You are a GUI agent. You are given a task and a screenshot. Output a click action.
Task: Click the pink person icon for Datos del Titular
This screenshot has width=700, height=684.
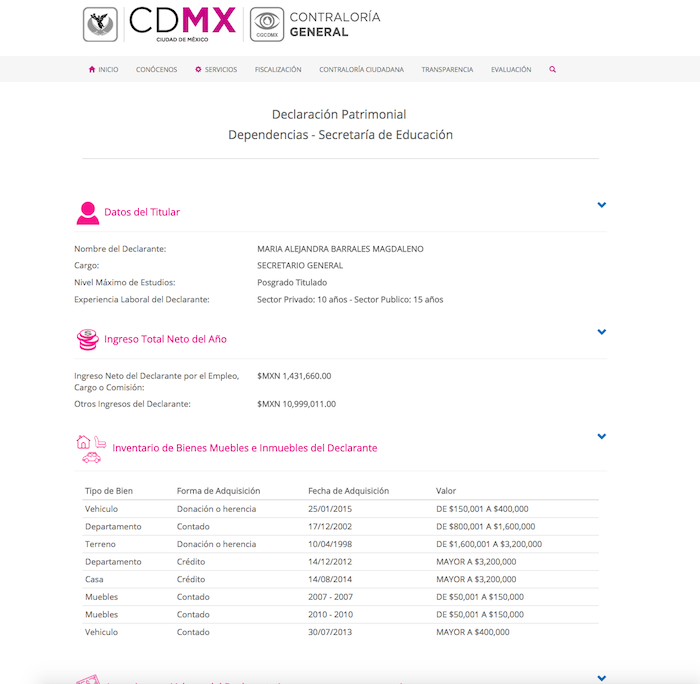coord(88,212)
